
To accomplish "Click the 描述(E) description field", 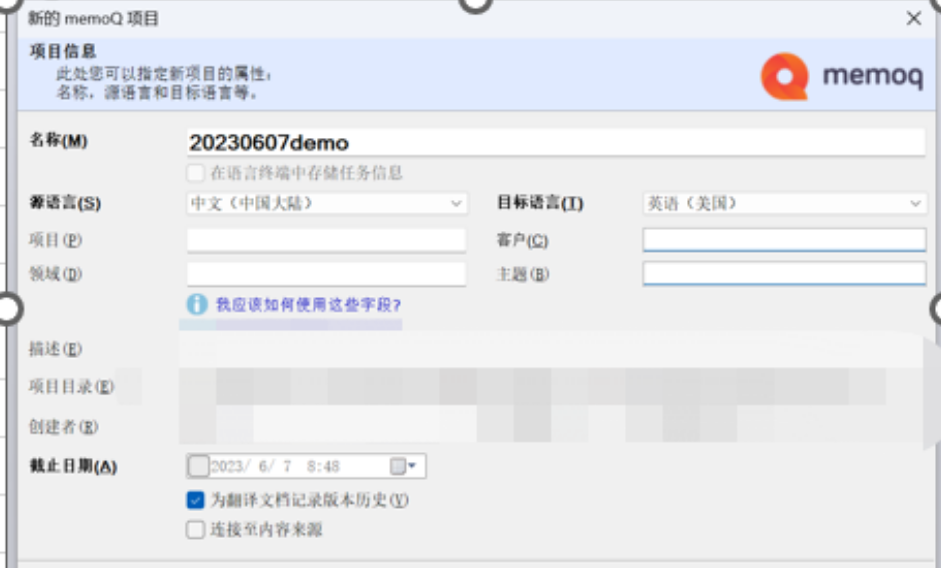I will [552, 349].
